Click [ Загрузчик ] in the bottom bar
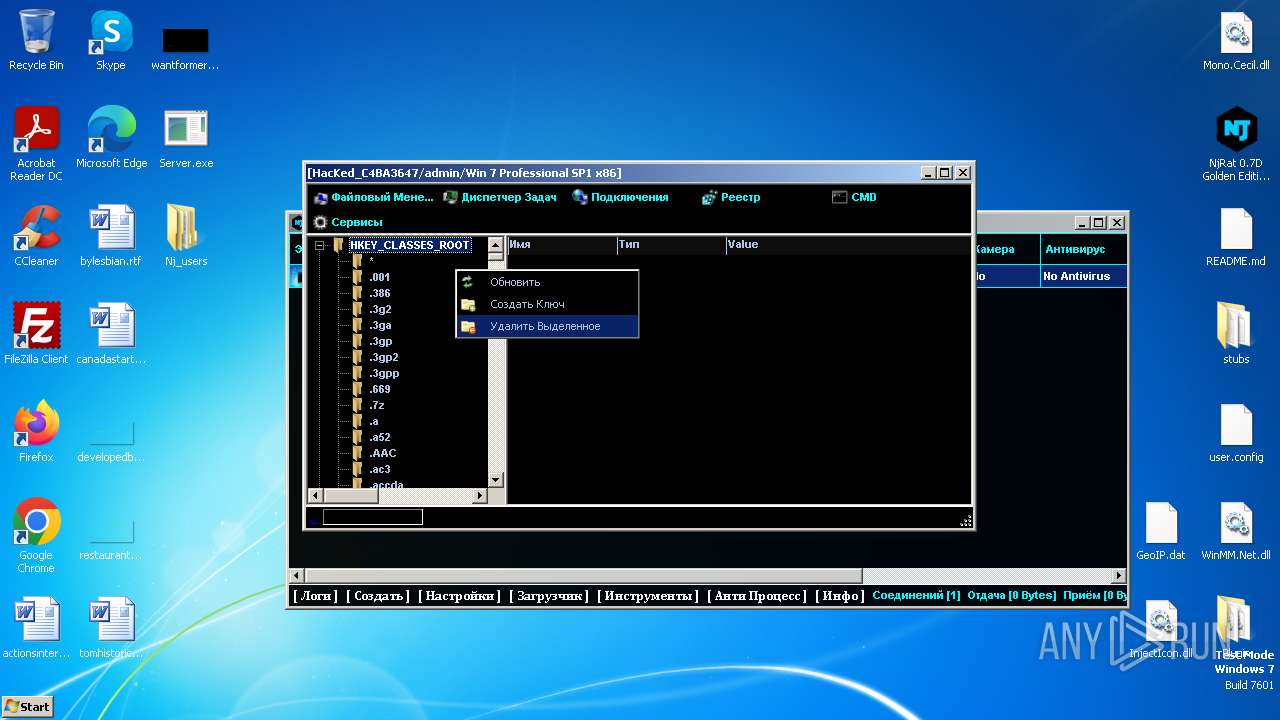1280x720 pixels. [x=549, y=596]
